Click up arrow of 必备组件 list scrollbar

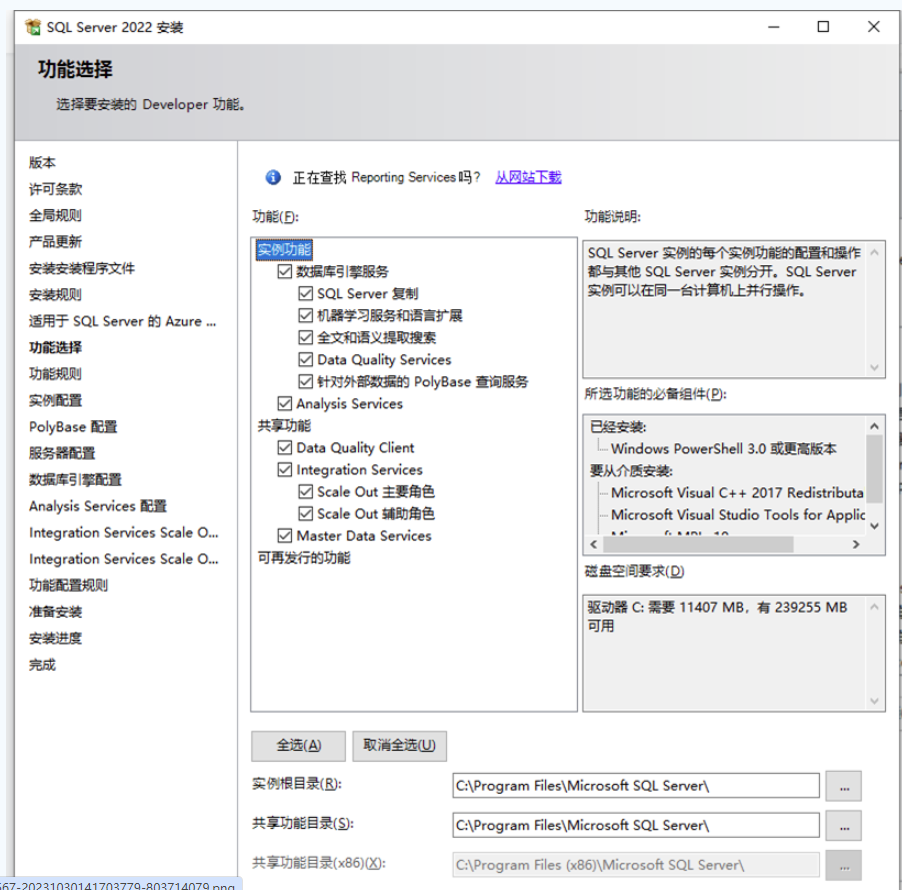tap(874, 426)
